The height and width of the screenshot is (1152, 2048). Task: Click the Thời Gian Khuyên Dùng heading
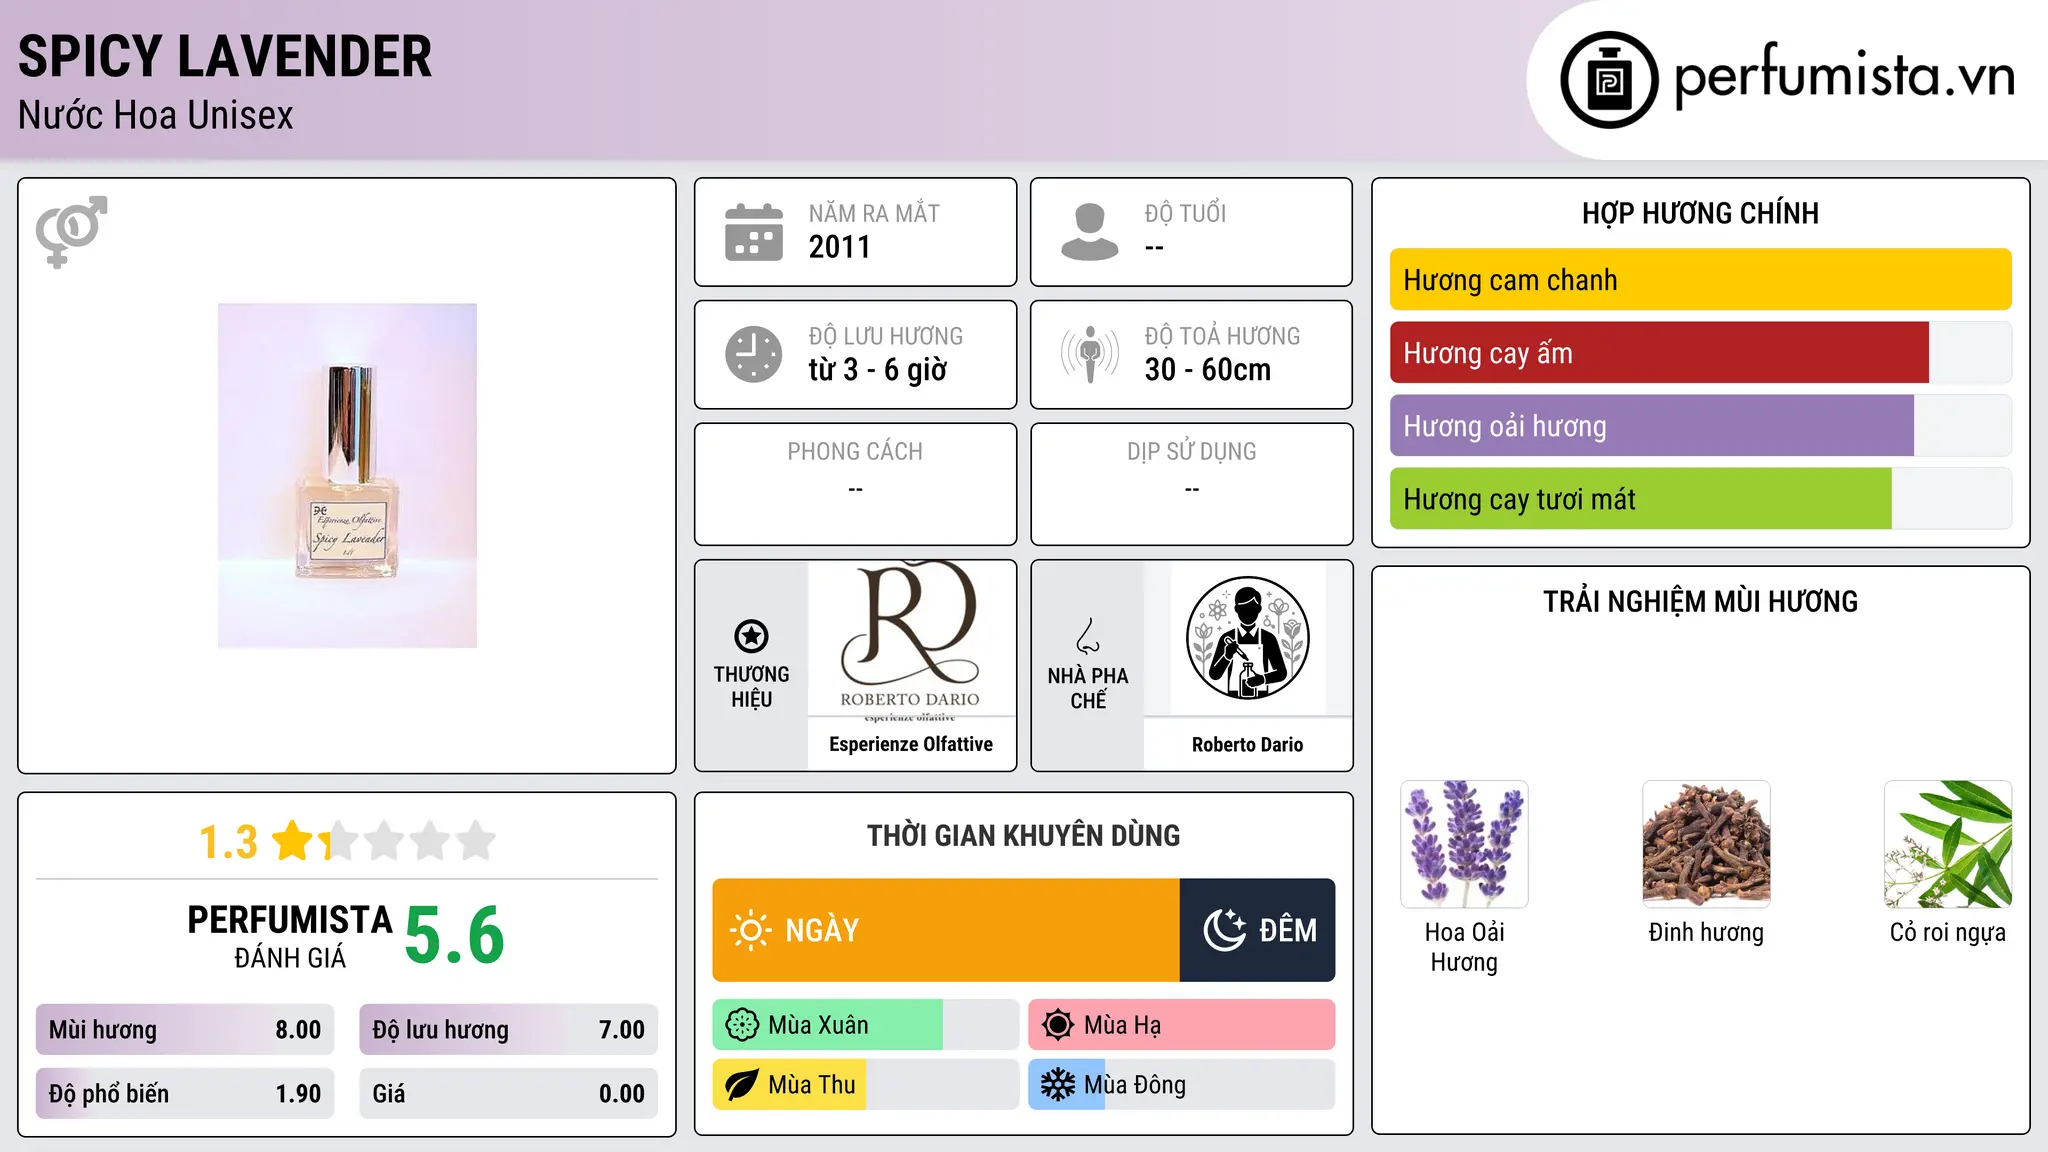(1024, 835)
